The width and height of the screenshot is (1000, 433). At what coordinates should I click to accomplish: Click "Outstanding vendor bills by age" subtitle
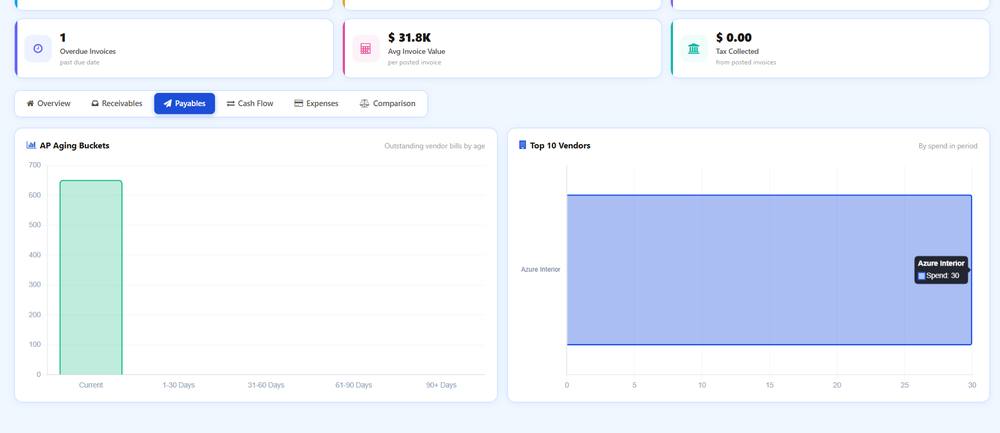(x=434, y=146)
